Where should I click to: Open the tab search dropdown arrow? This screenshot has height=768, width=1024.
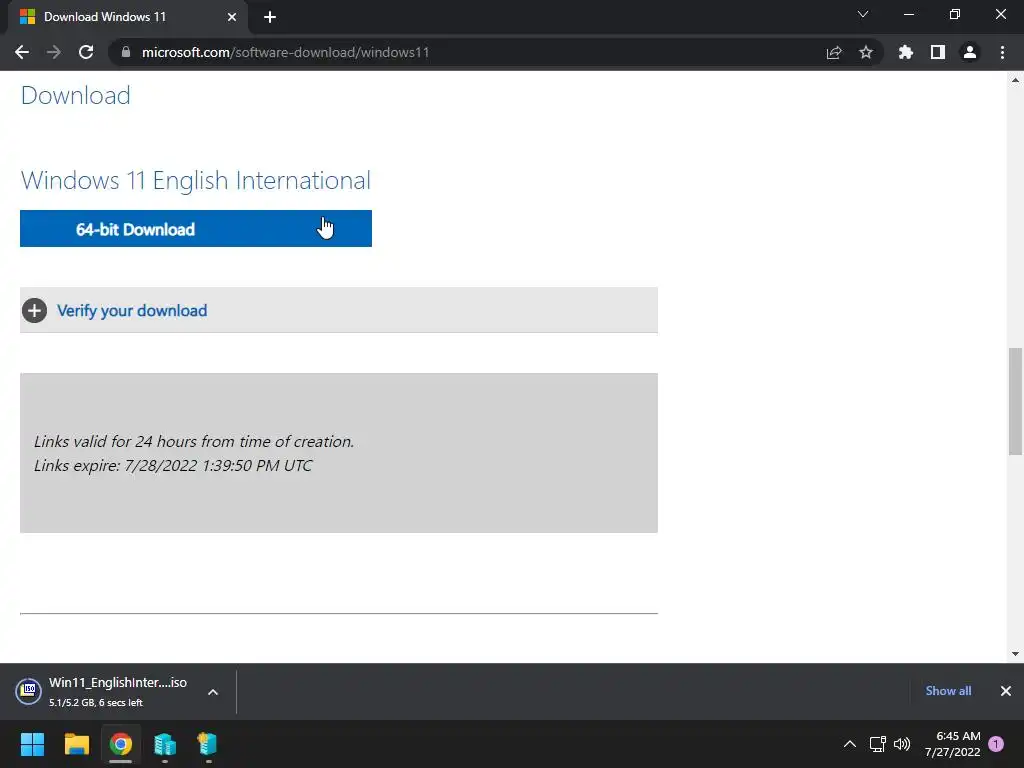(863, 14)
